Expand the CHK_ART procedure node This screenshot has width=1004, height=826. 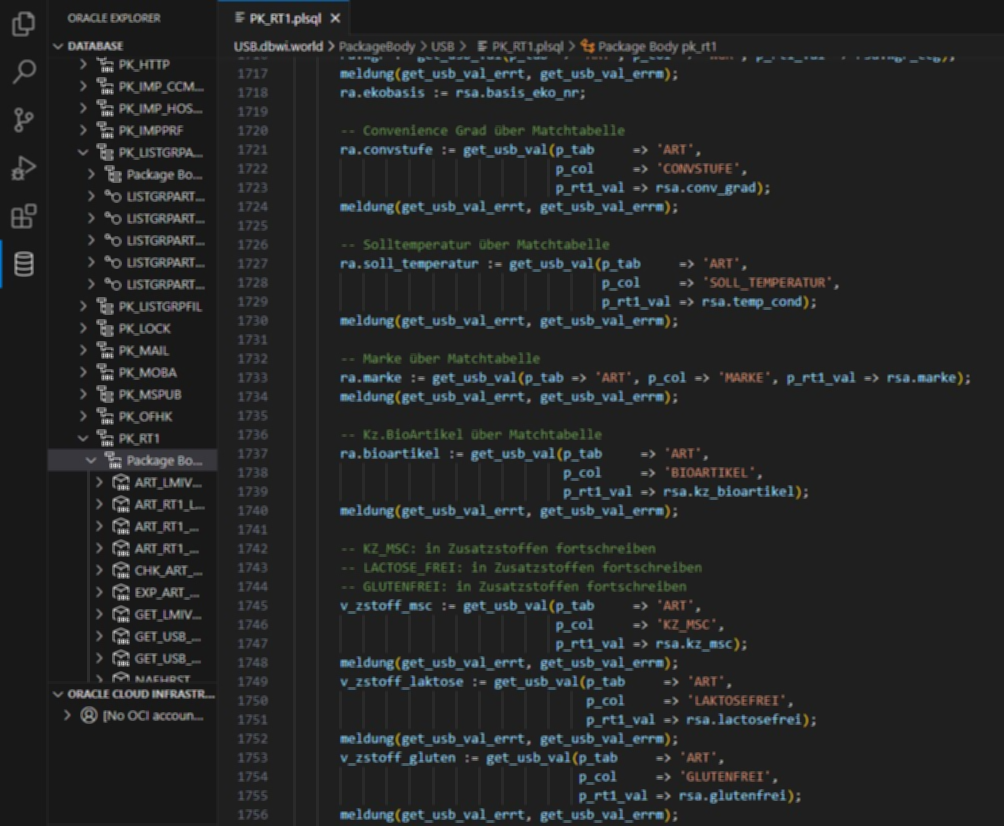[x=99, y=570]
